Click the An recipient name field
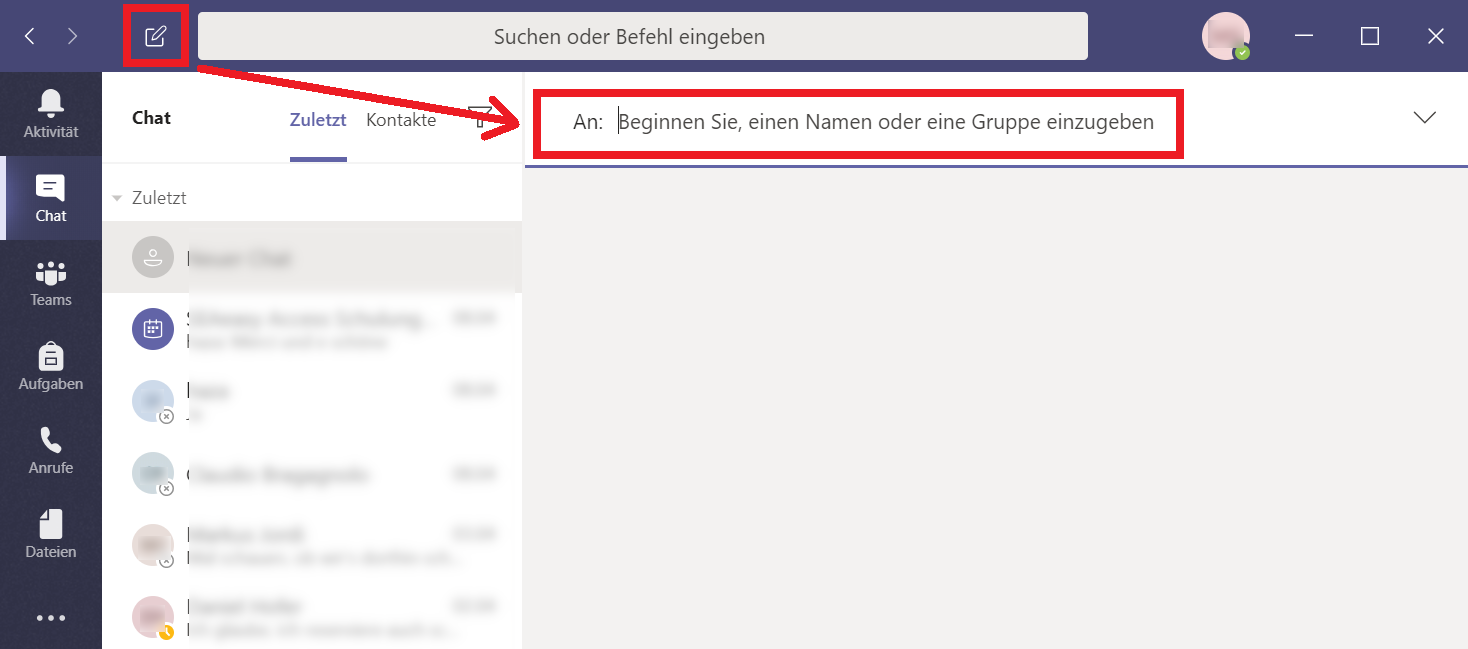Screen dimensions: 1468x649 click(x=885, y=122)
